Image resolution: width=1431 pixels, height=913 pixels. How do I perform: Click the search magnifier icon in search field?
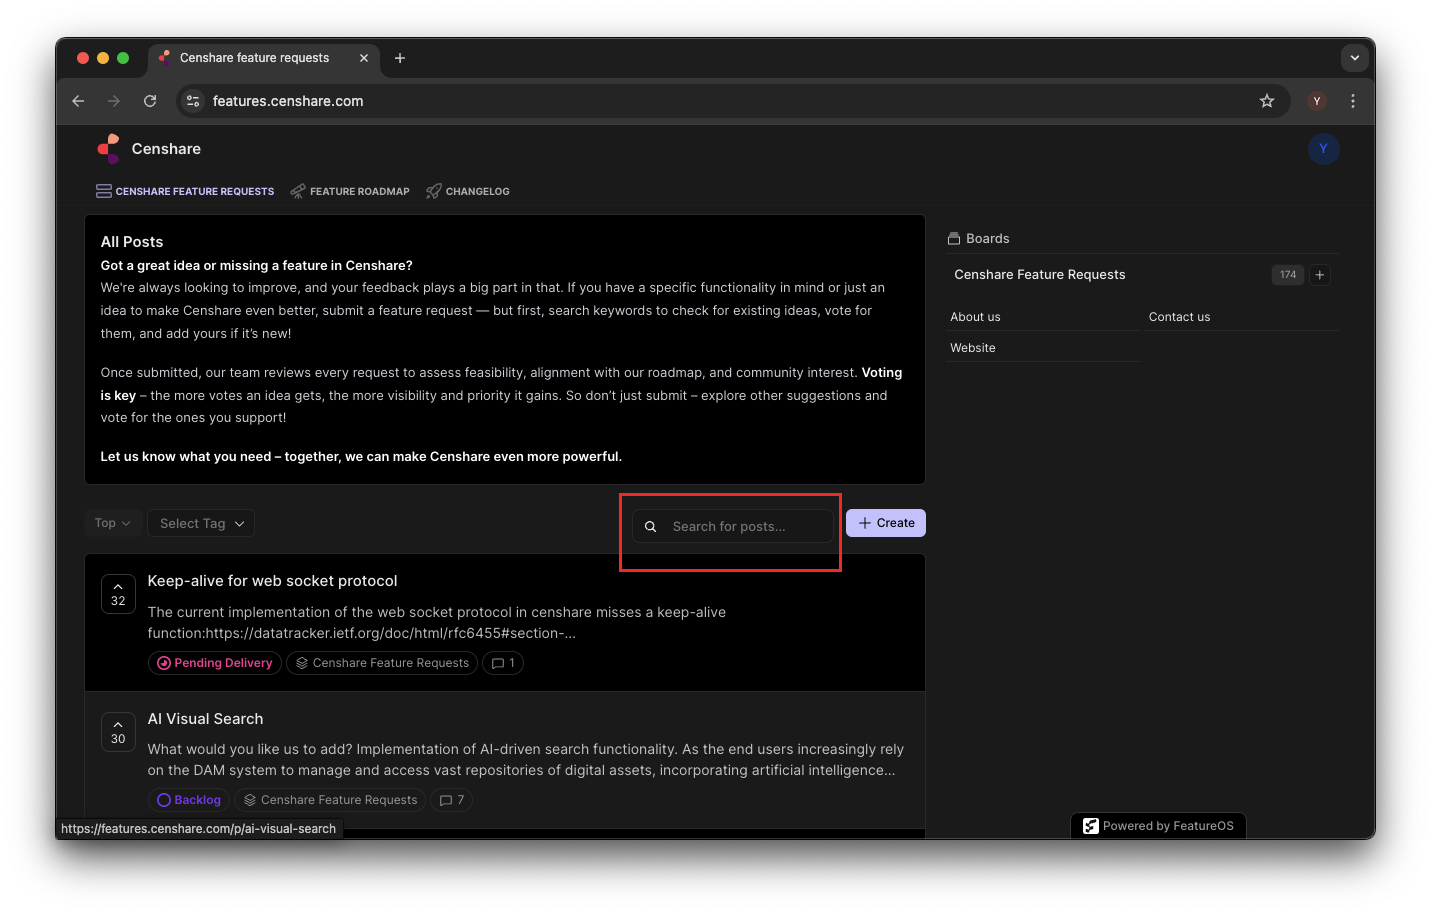pos(651,525)
